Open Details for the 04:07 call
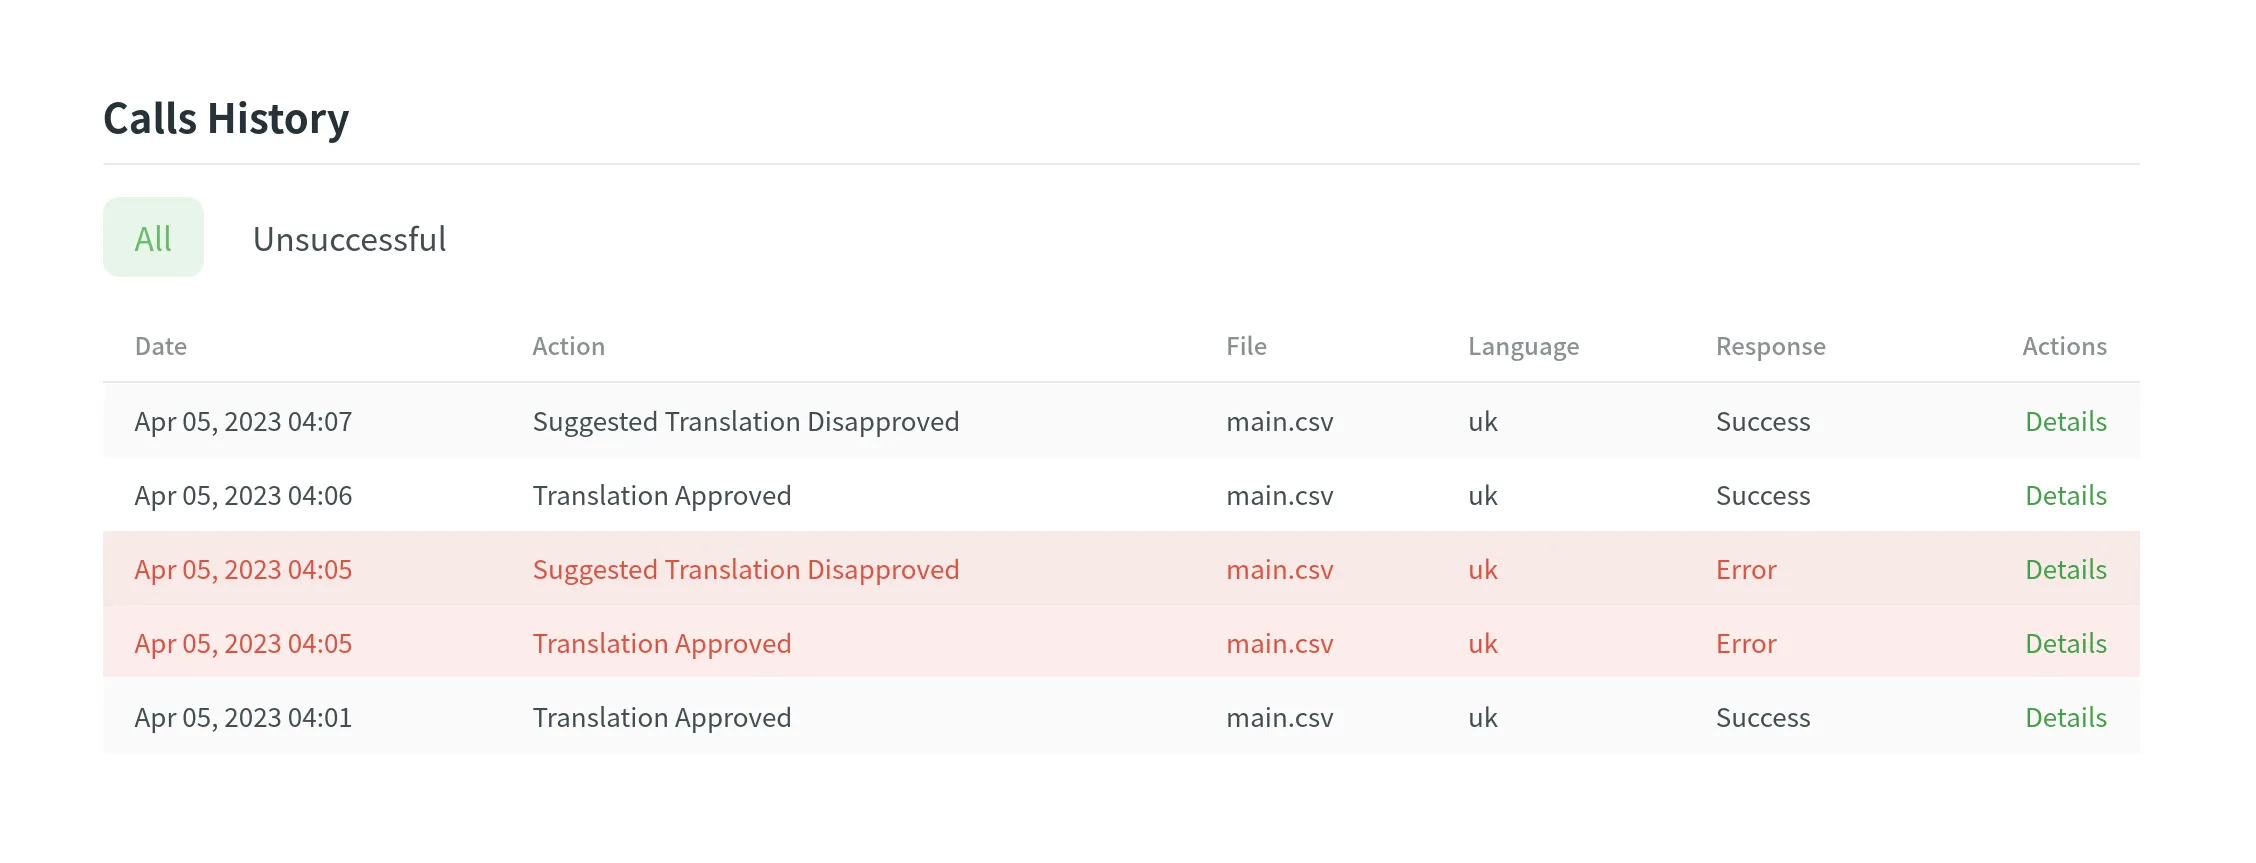2256x863 pixels. 2065,421
